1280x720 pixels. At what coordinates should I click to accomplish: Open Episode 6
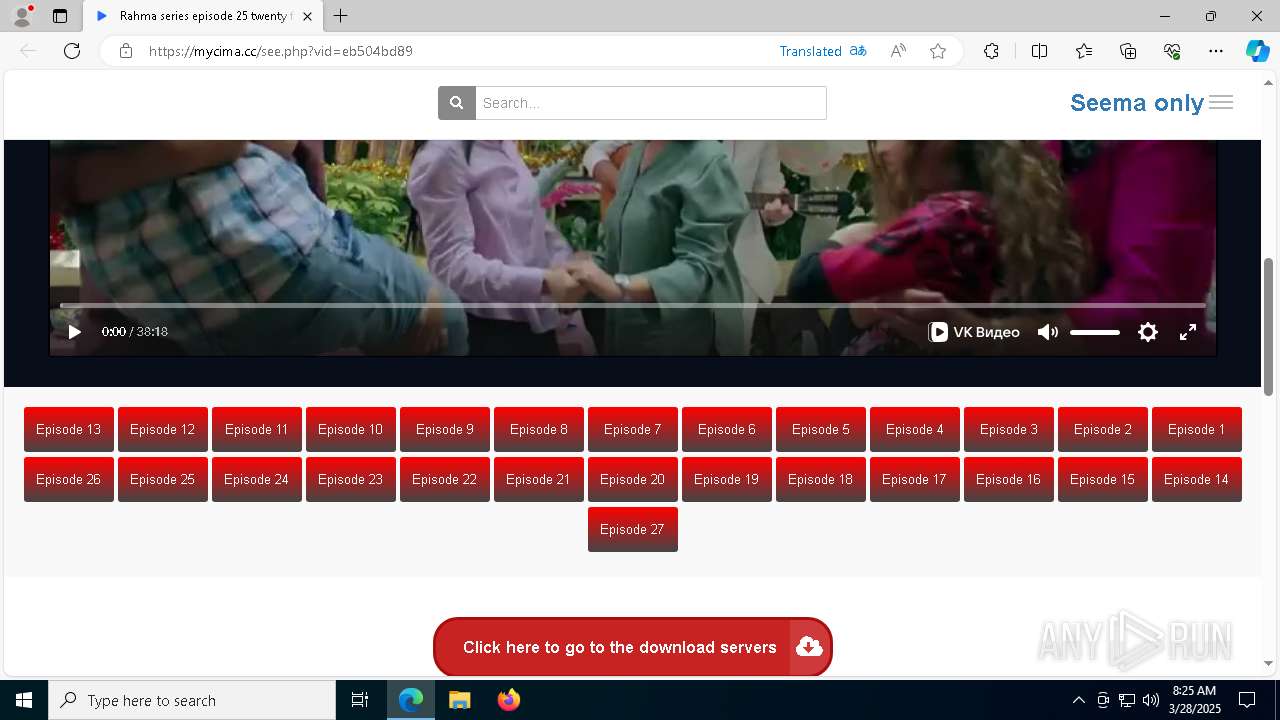pos(727,429)
